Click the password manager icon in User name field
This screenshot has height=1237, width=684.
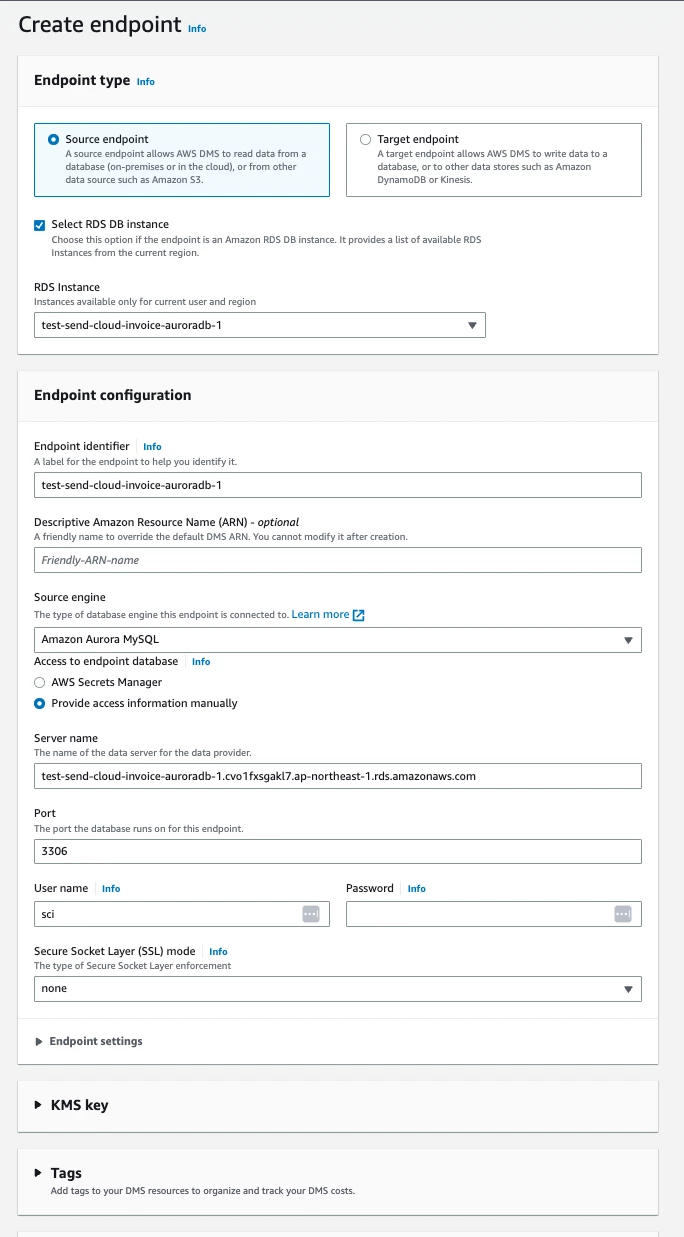(x=310, y=914)
